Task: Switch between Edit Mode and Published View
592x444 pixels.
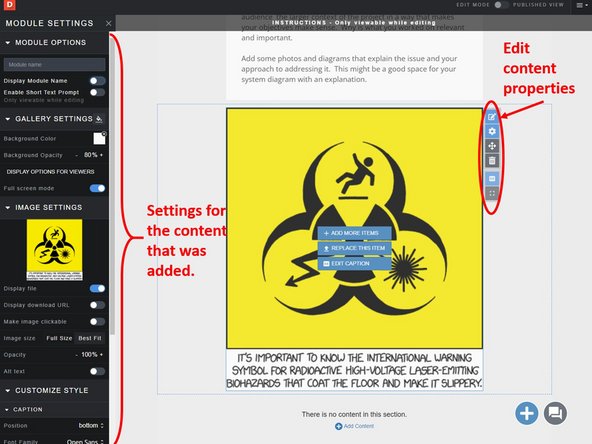Action: pos(501,5)
